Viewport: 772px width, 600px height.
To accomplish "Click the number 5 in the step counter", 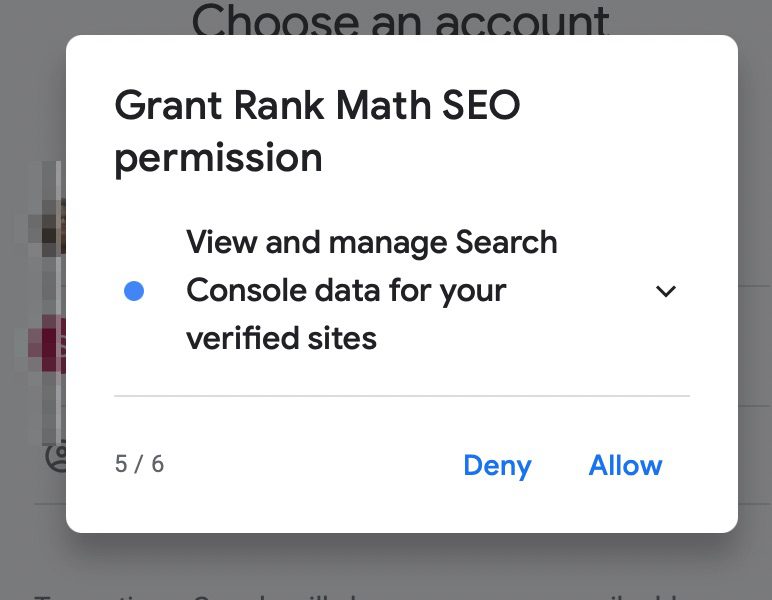I will pos(121,464).
